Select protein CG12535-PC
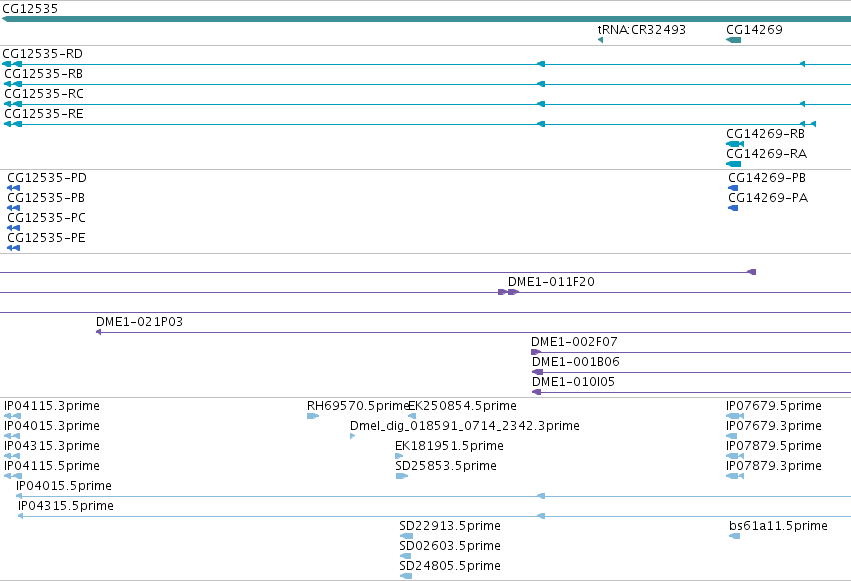This screenshot has height=581, width=851. (x=46, y=218)
